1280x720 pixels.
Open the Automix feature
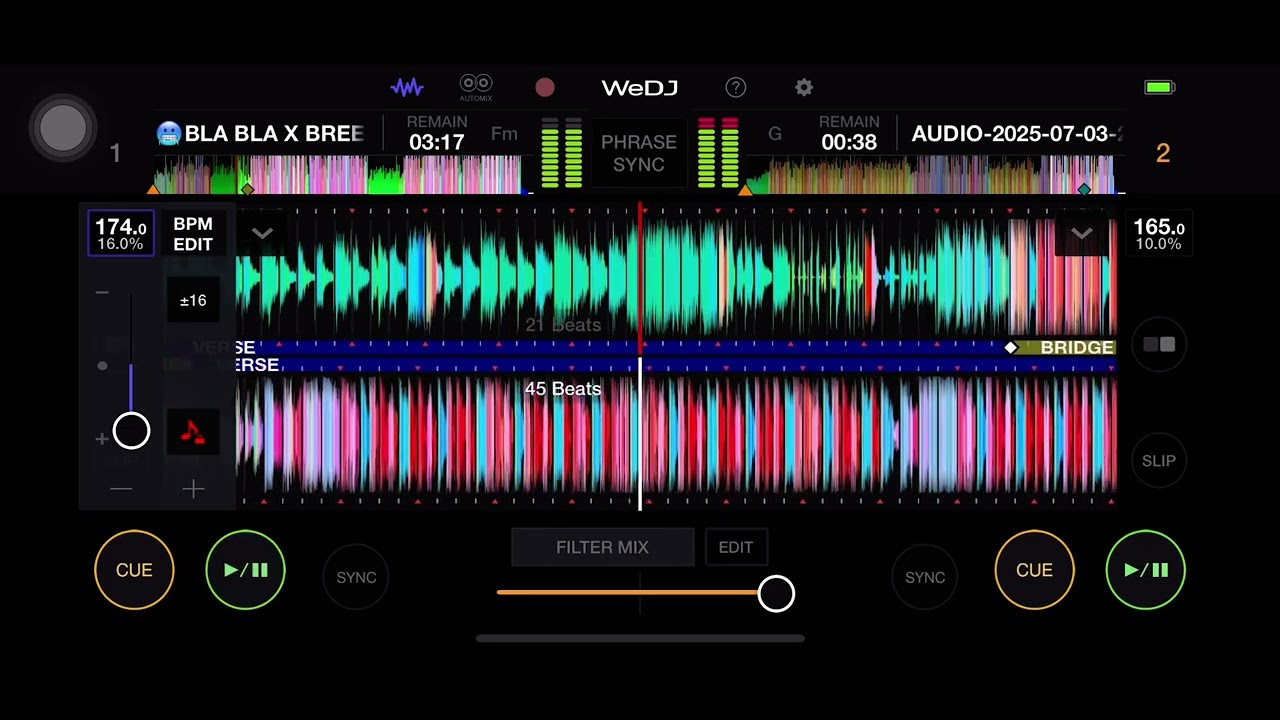(476, 87)
